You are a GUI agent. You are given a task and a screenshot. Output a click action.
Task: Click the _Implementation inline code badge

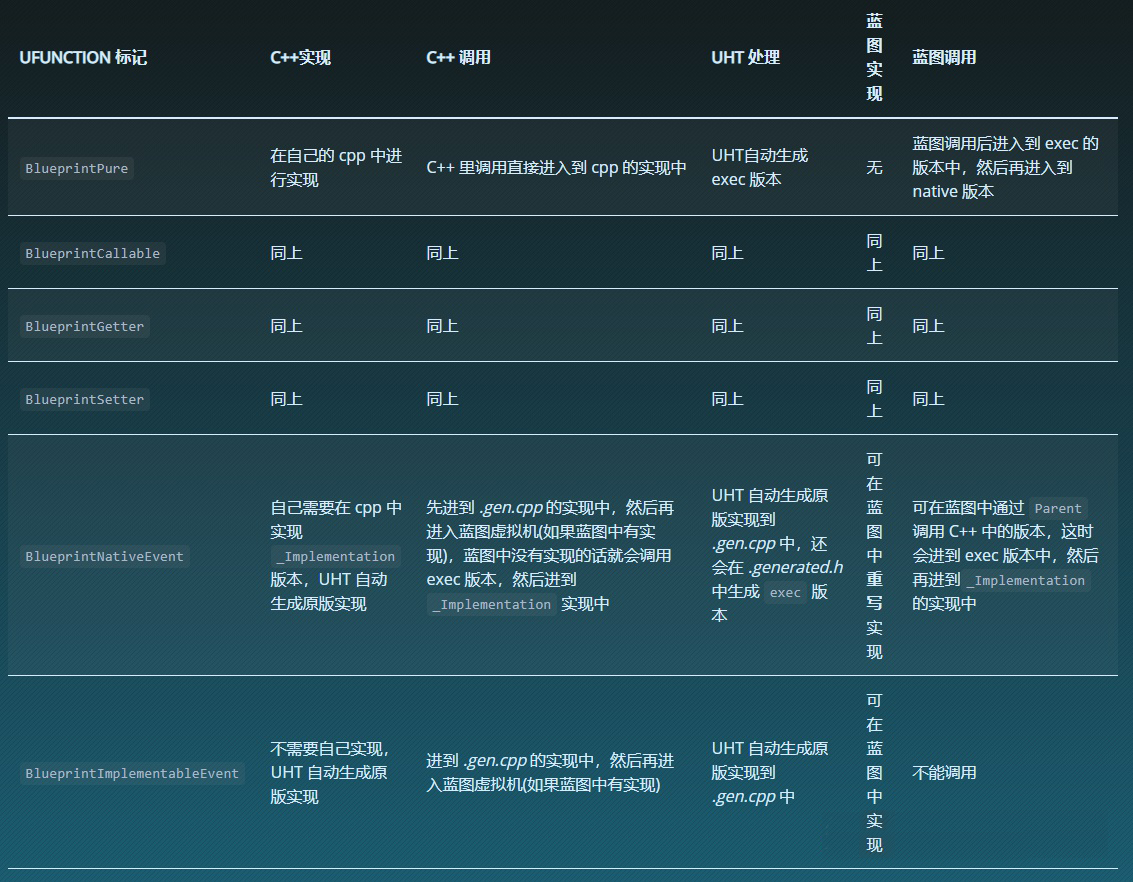tap(335, 556)
